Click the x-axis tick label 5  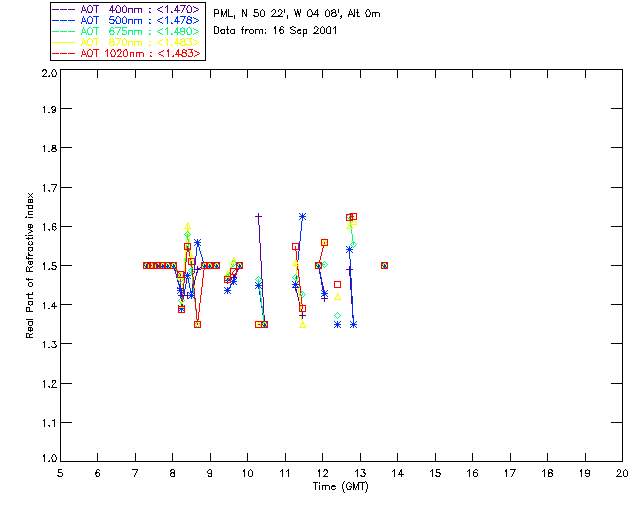click(60, 473)
